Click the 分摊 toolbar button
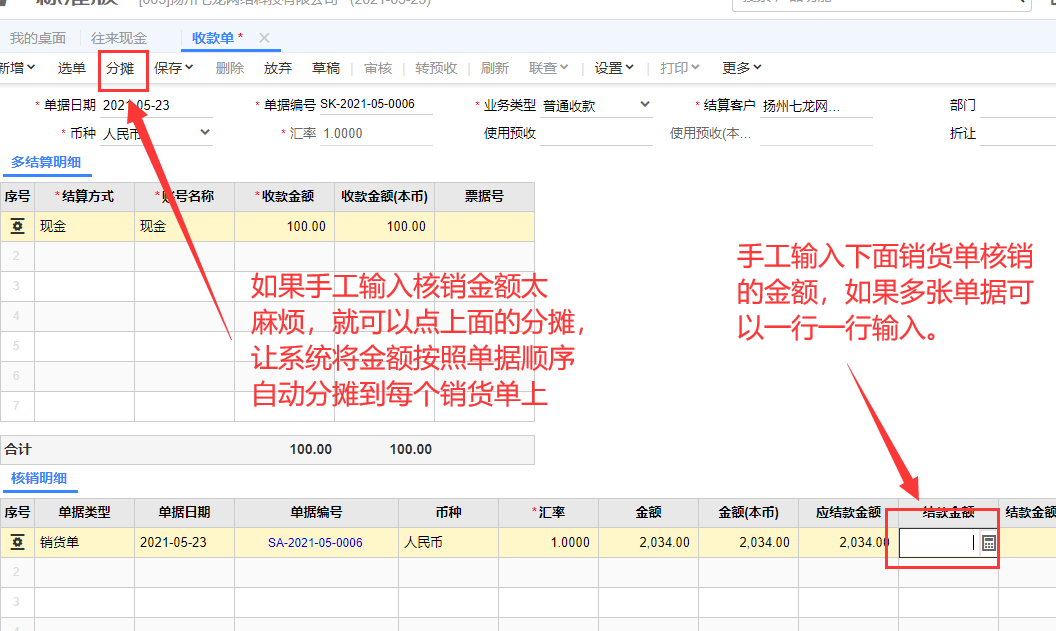1056x631 pixels. [120, 68]
